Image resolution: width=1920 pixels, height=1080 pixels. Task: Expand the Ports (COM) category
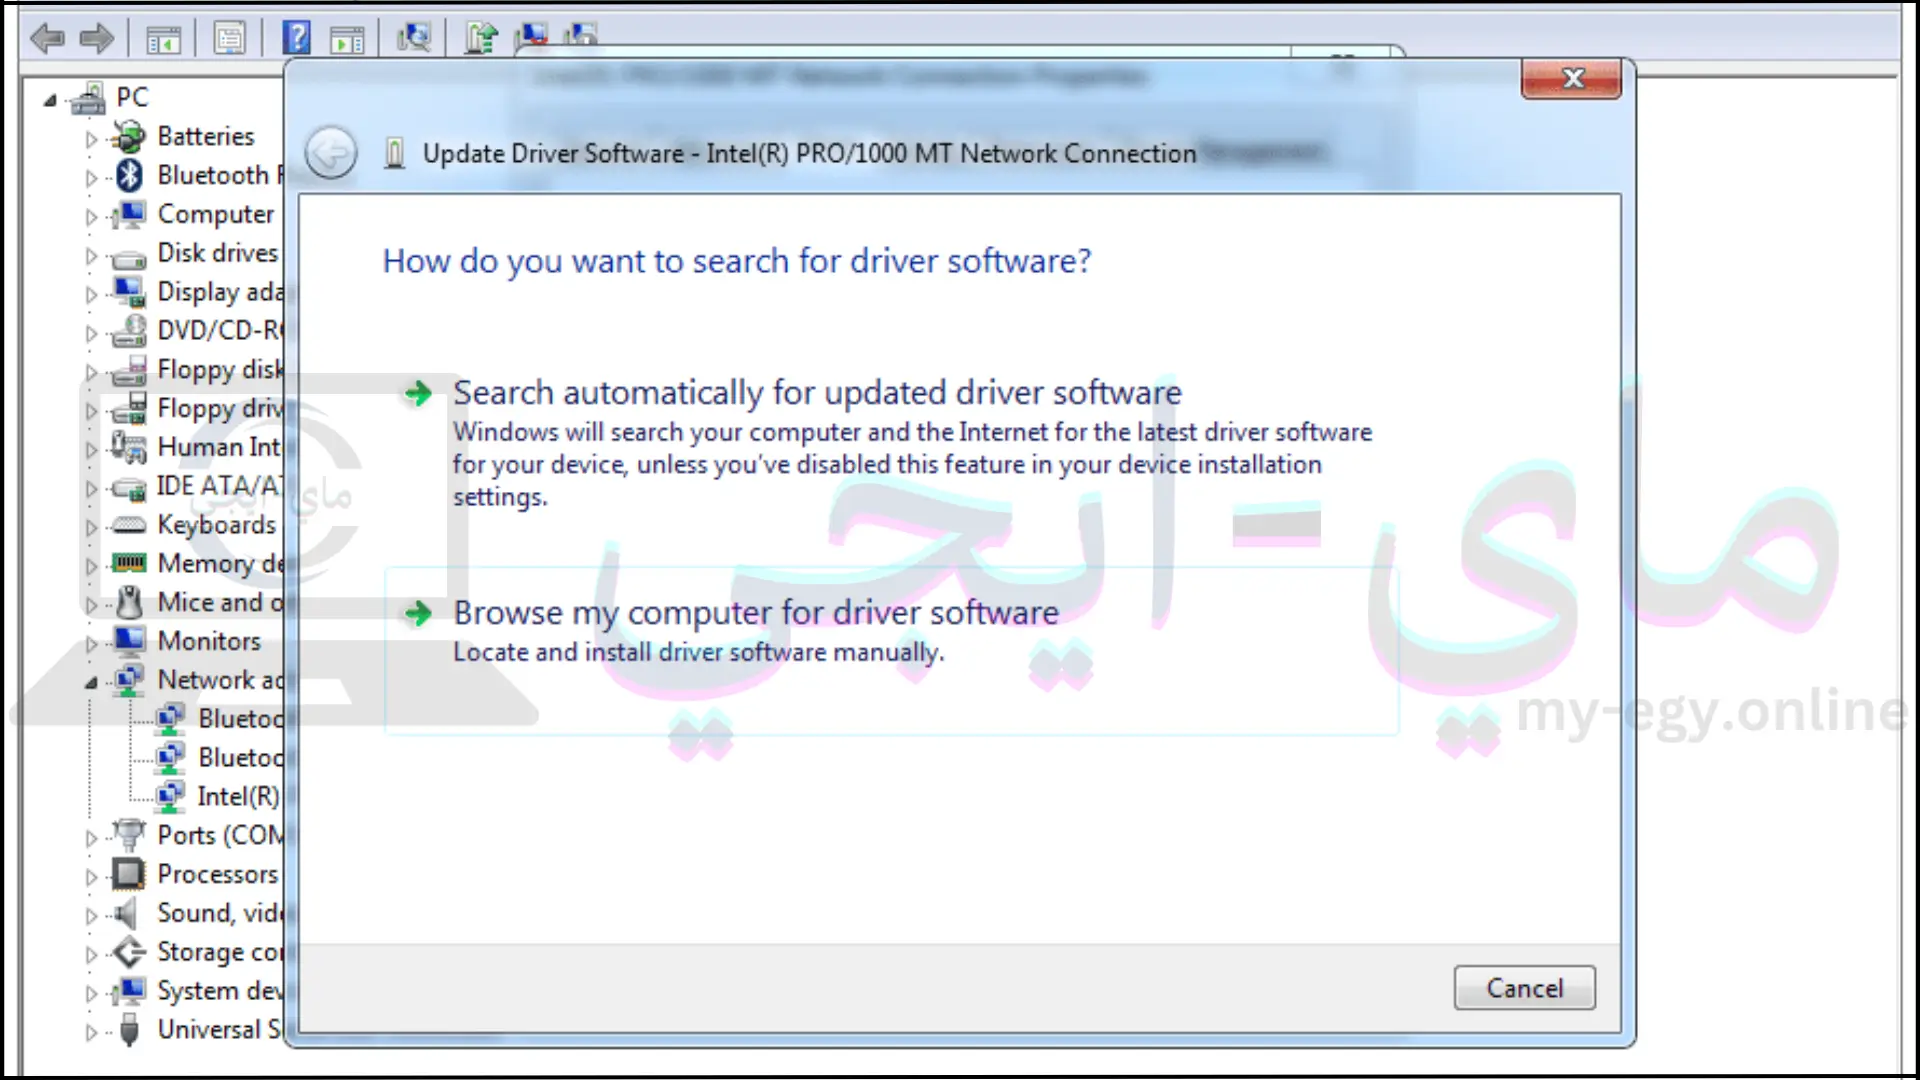(x=91, y=838)
